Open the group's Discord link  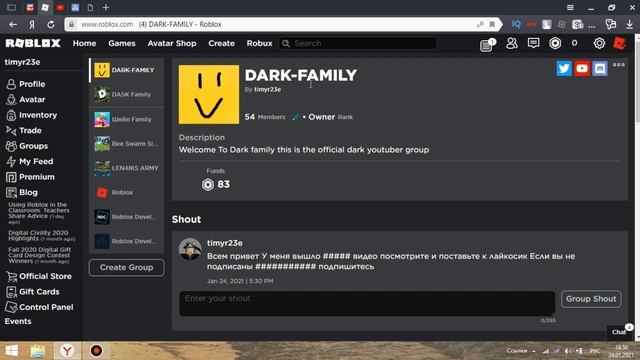pos(600,69)
